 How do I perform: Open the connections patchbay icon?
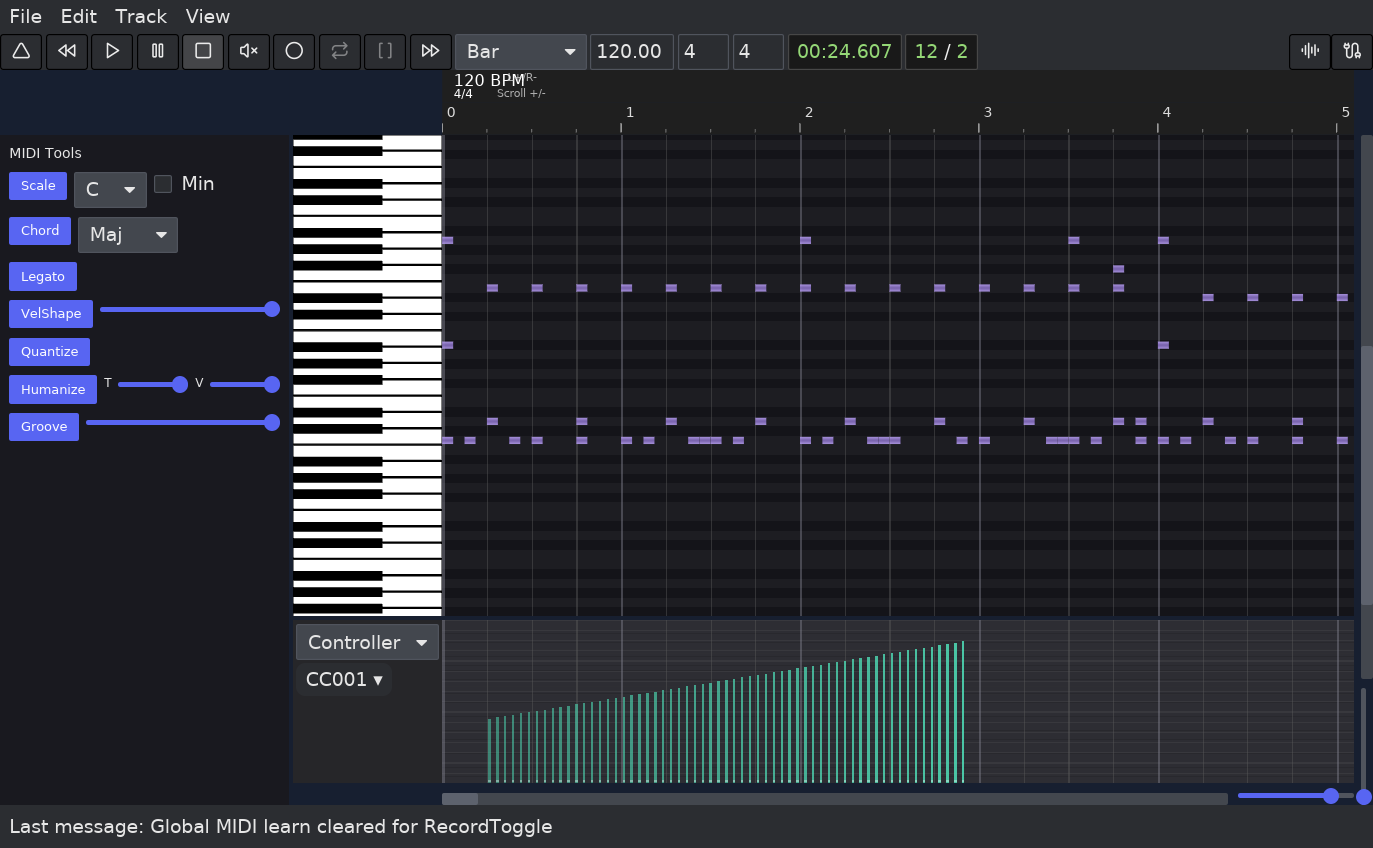(1352, 51)
